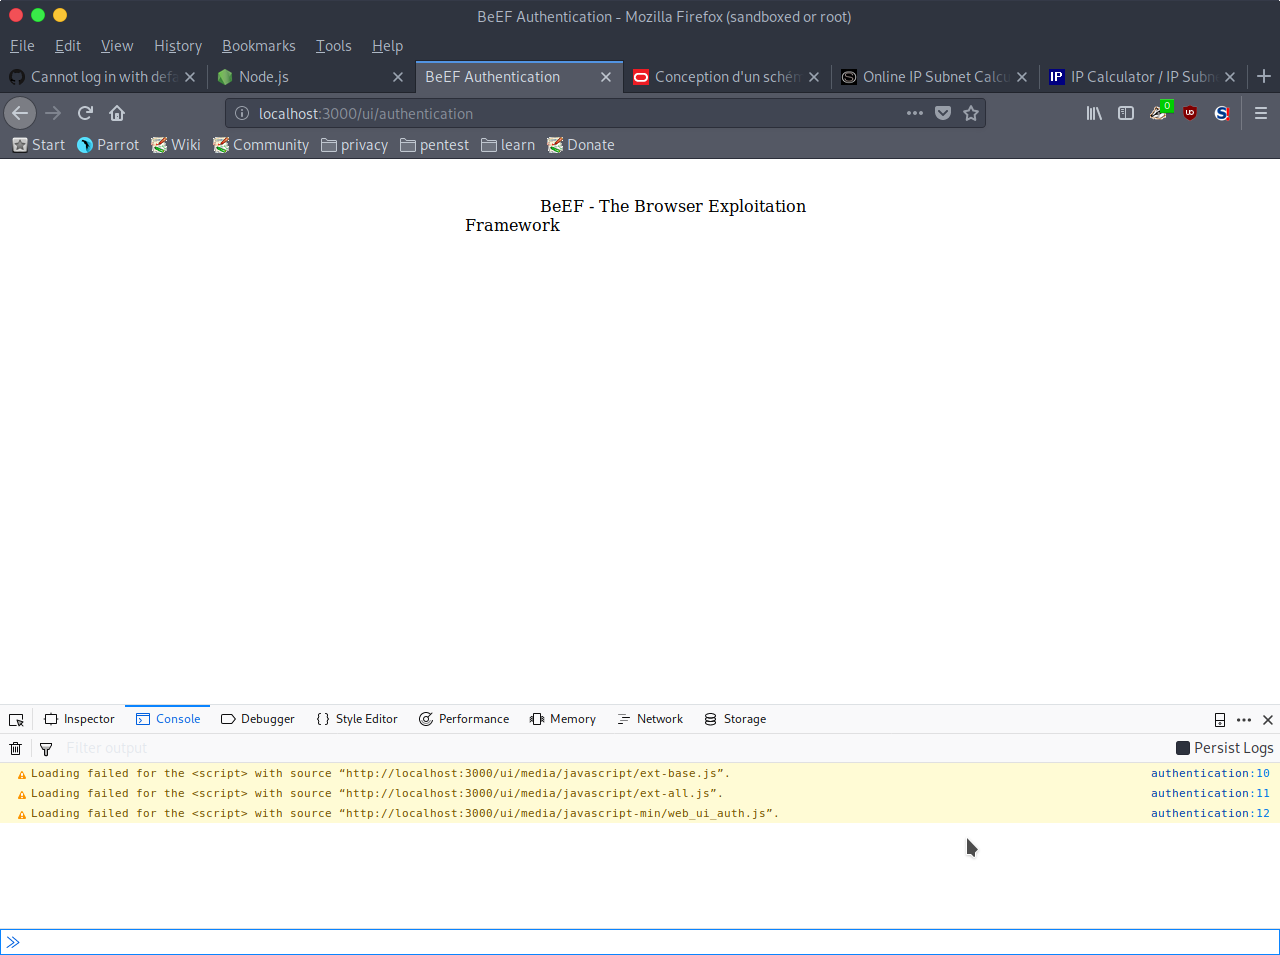Toggle the split console panel icon
Image resolution: width=1280 pixels, height=955 pixels.
pyautogui.click(x=1220, y=719)
